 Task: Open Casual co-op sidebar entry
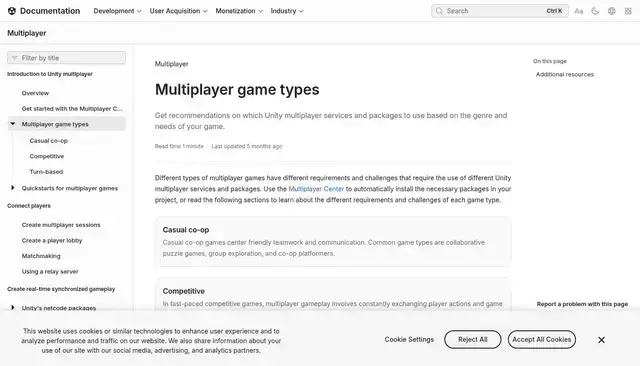tap(49, 141)
